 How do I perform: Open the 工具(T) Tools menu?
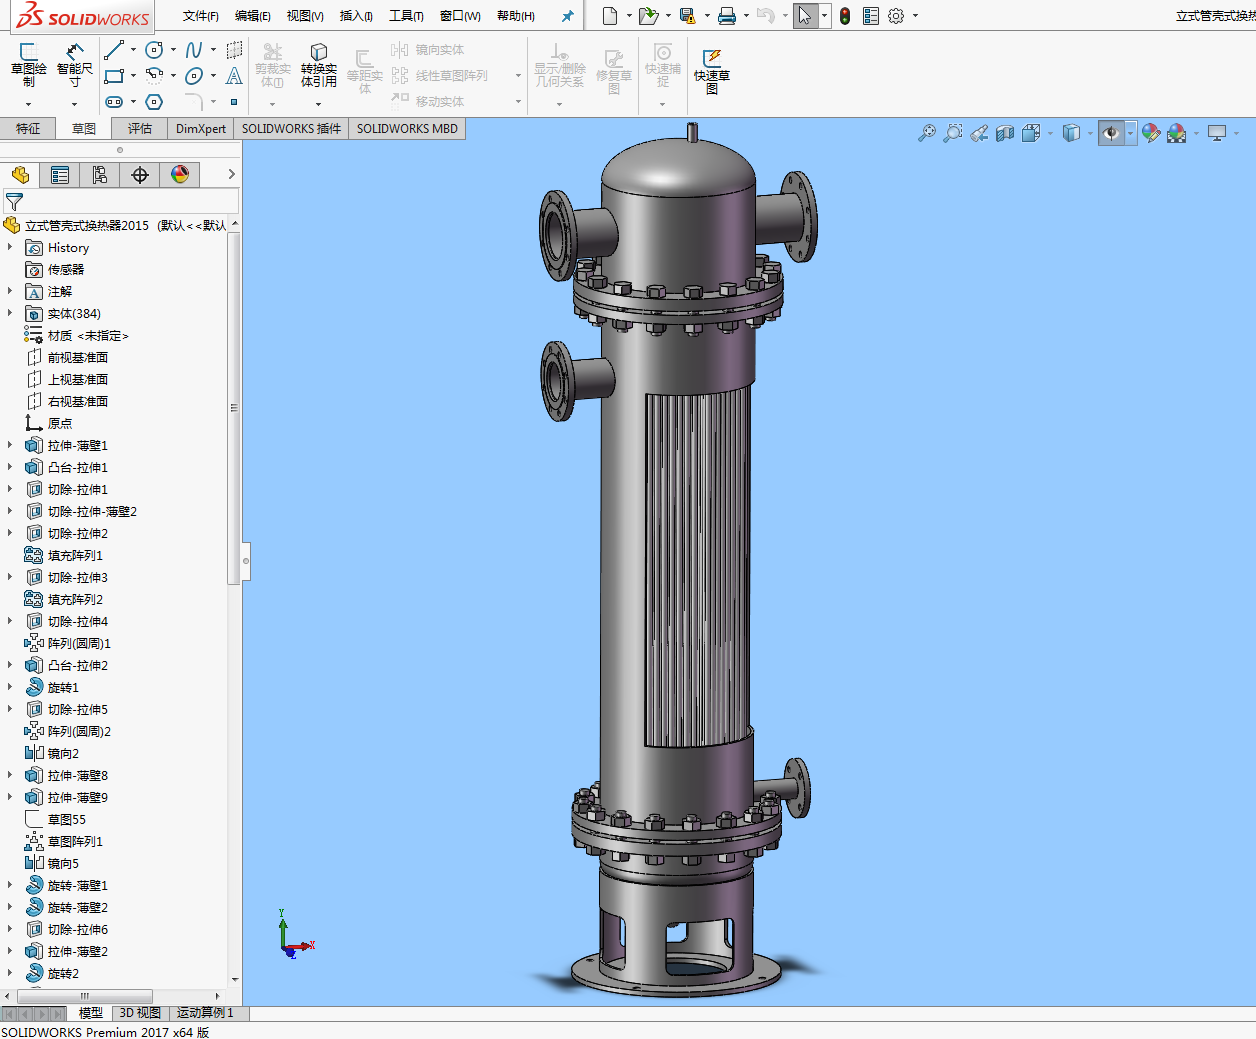(406, 16)
